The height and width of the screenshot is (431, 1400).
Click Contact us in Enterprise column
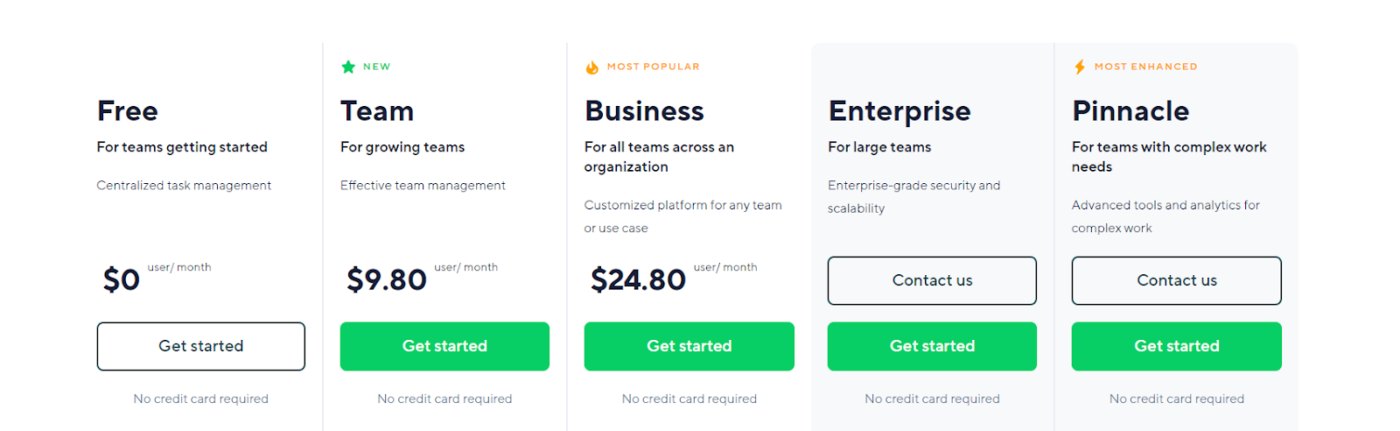(x=932, y=281)
